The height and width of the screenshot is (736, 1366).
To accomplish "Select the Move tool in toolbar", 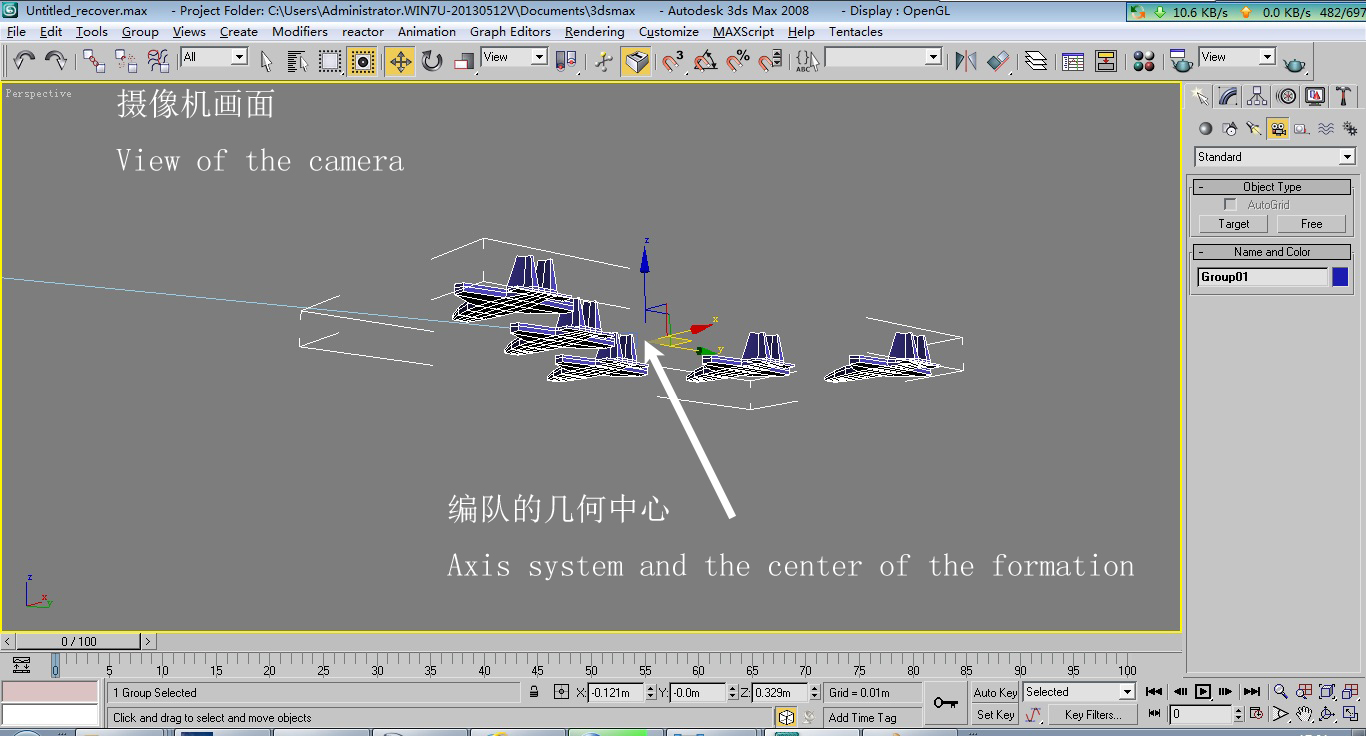I will (x=400, y=62).
